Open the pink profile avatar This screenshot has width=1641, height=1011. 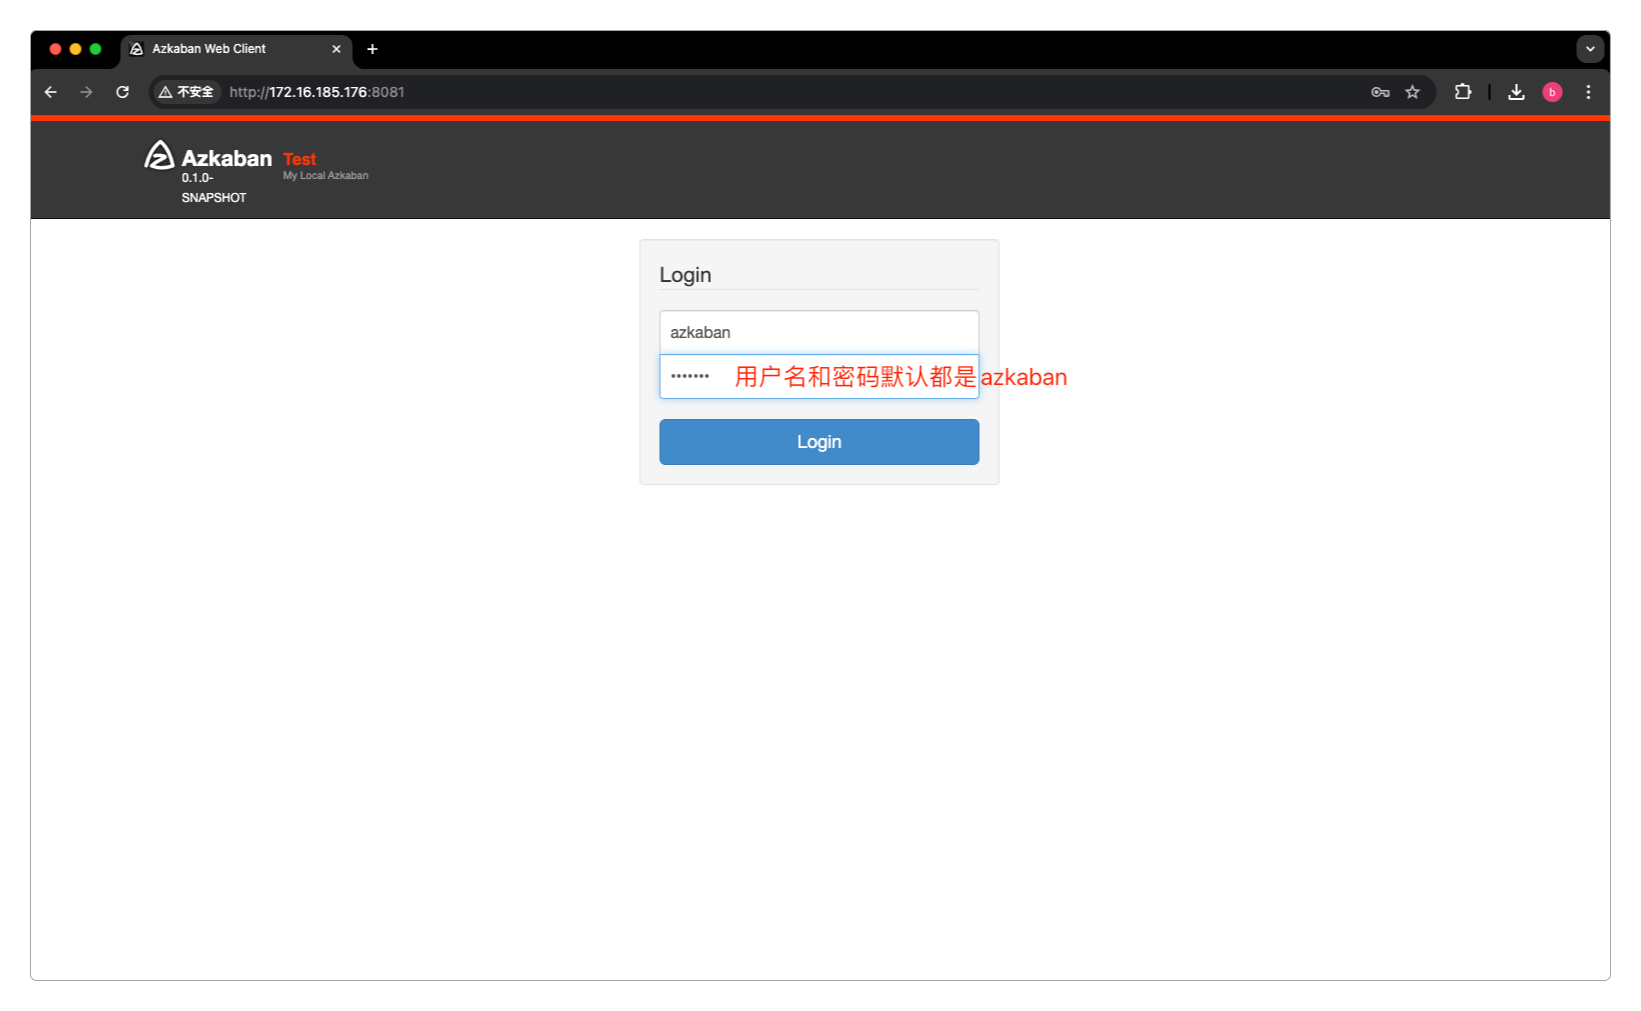(x=1552, y=92)
